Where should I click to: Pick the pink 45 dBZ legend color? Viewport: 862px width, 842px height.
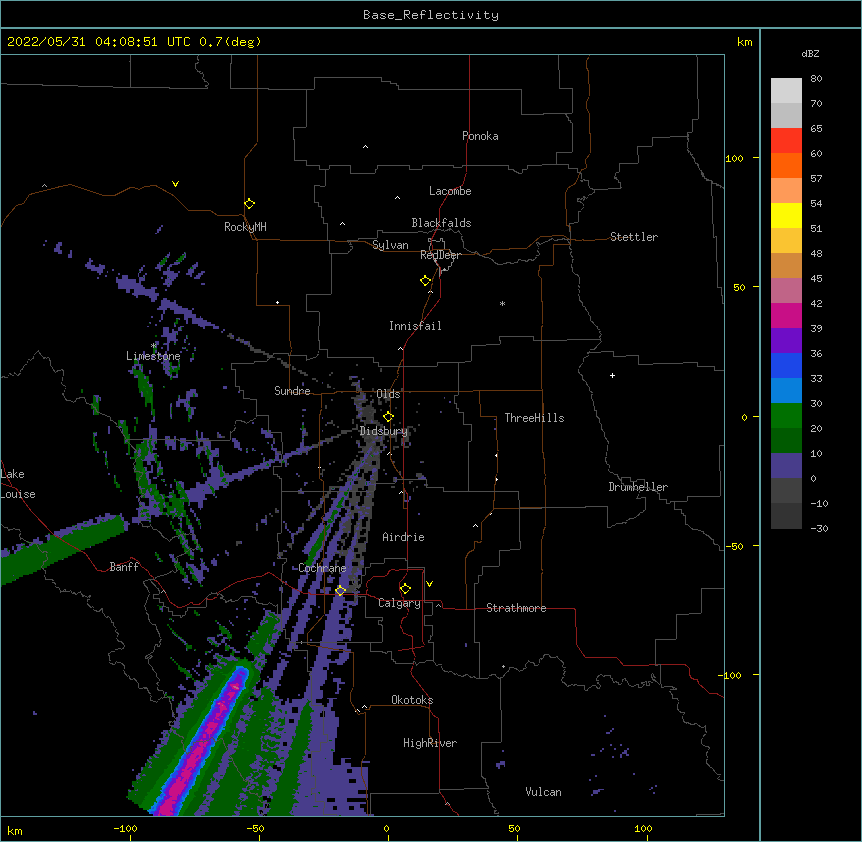[786, 291]
